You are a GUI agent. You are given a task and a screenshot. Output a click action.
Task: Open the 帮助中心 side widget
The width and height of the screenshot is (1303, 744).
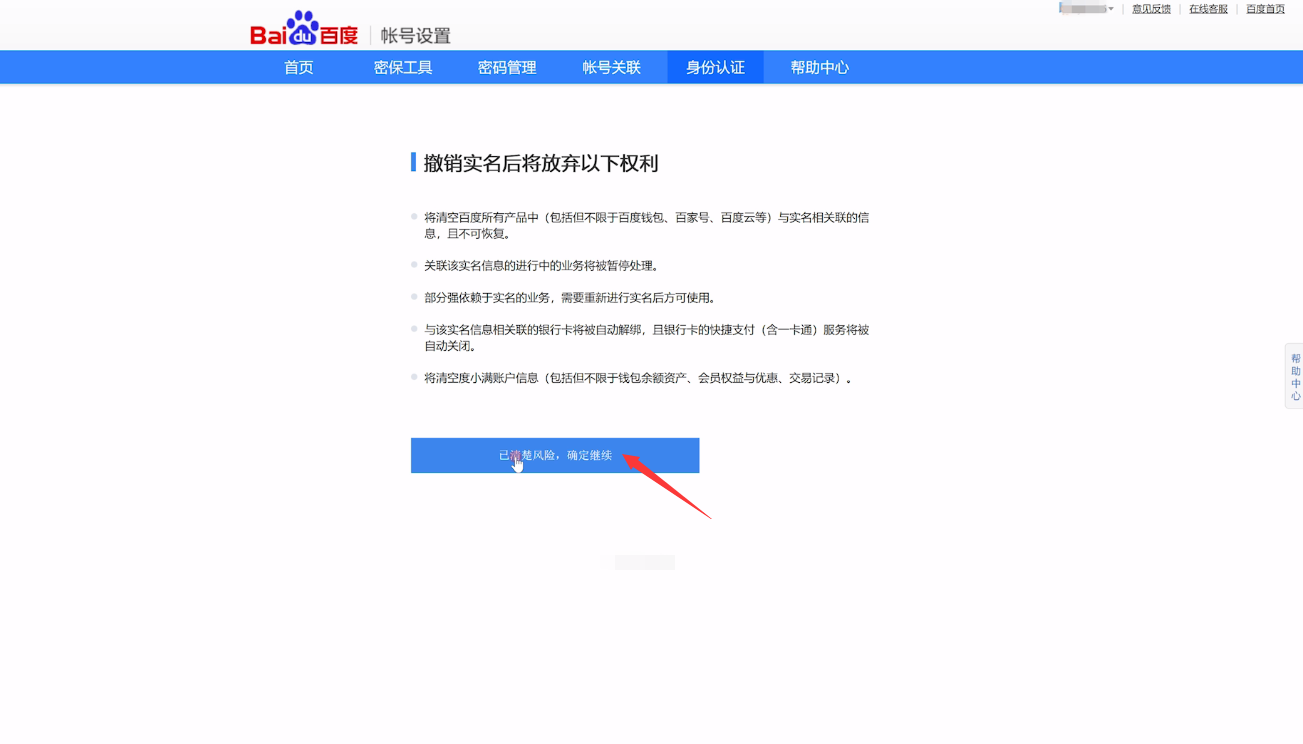coord(1295,377)
